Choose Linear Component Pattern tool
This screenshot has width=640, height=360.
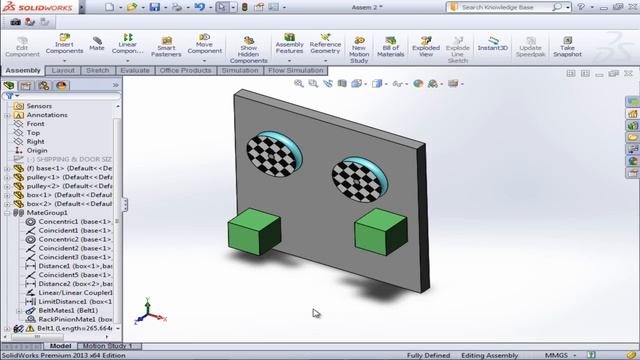(127, 44)
